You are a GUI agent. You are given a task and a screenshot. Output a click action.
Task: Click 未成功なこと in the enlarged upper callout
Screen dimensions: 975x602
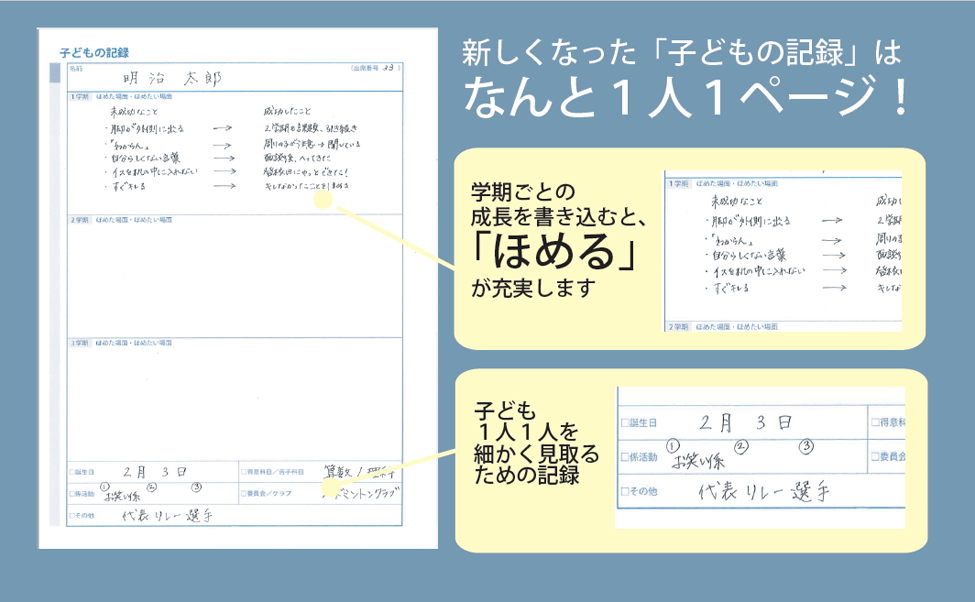tap(737, 201)
